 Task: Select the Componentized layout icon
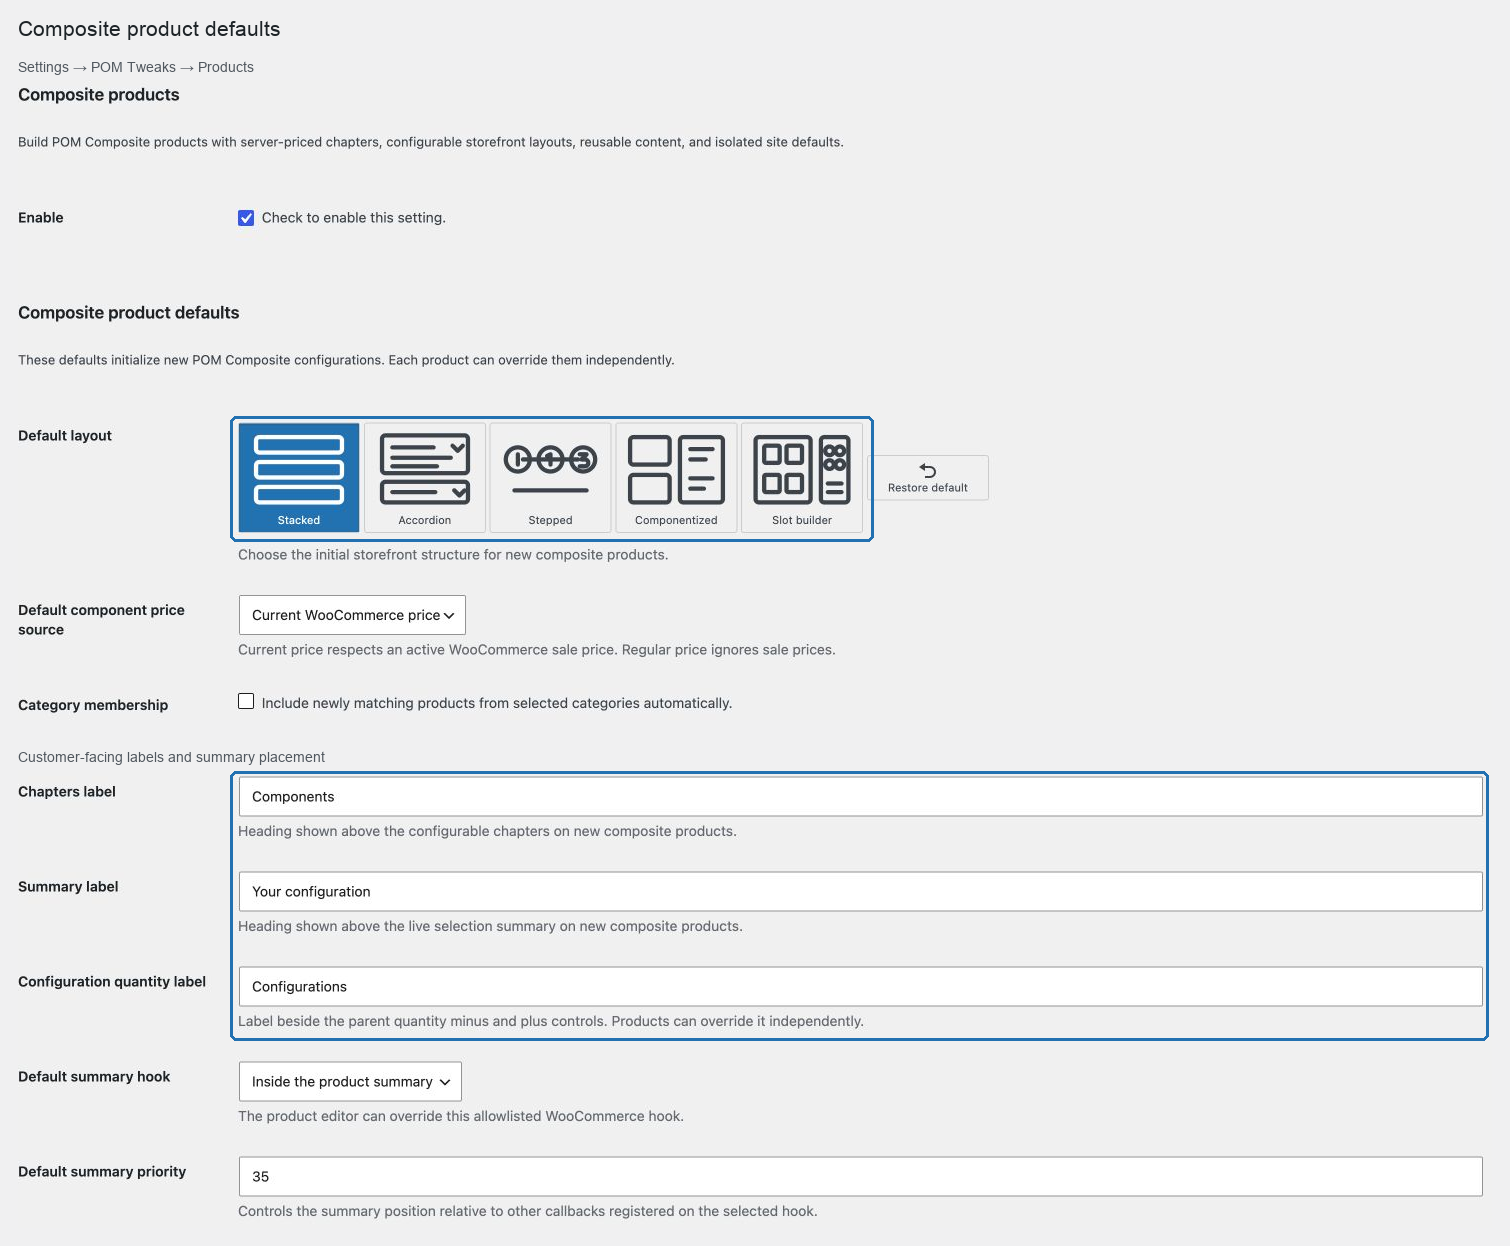coord(676,477)
